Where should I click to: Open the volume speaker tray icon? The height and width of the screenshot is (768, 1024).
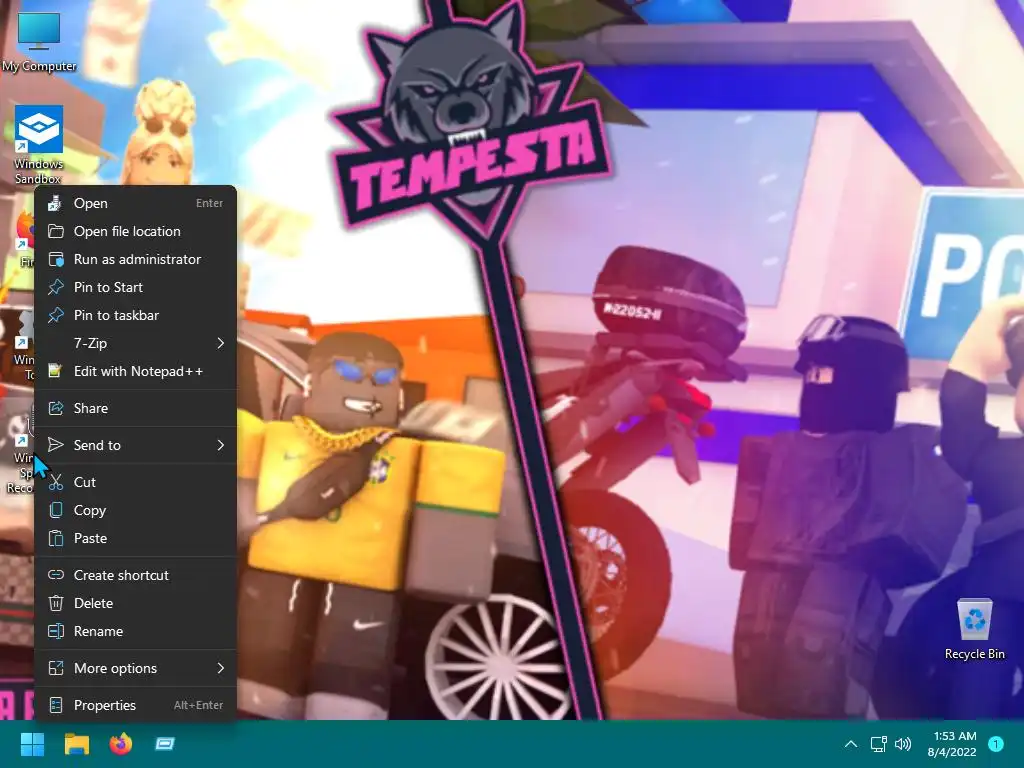point(903,744)
